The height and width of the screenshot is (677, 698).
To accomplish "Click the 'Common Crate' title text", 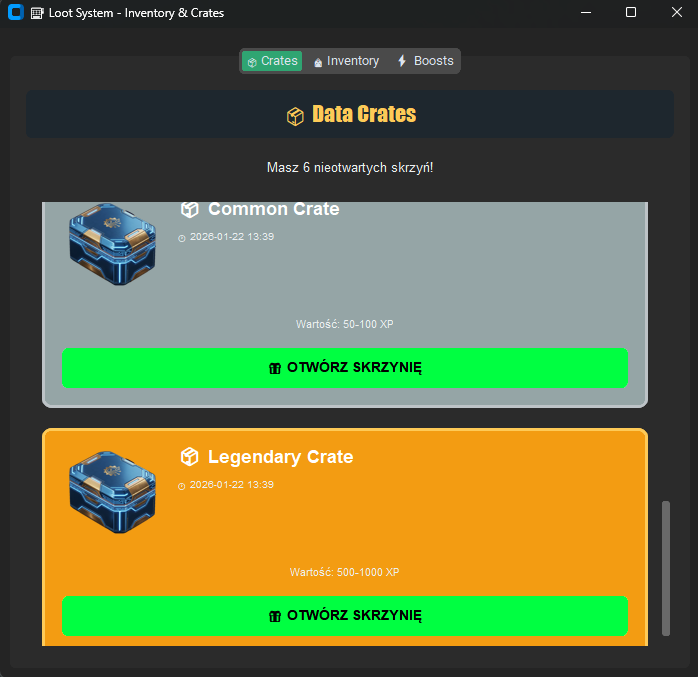I will (x=274, y=209).
